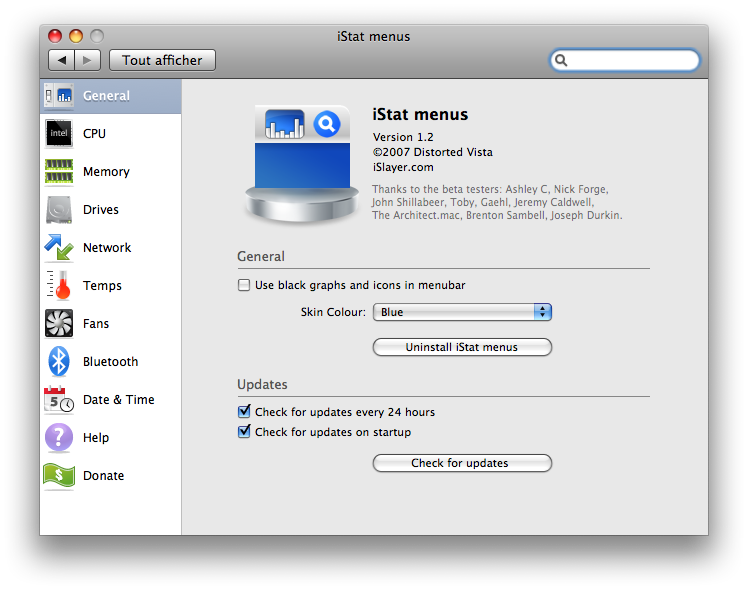
Task: Open the Network pane label
Action: 107,248
